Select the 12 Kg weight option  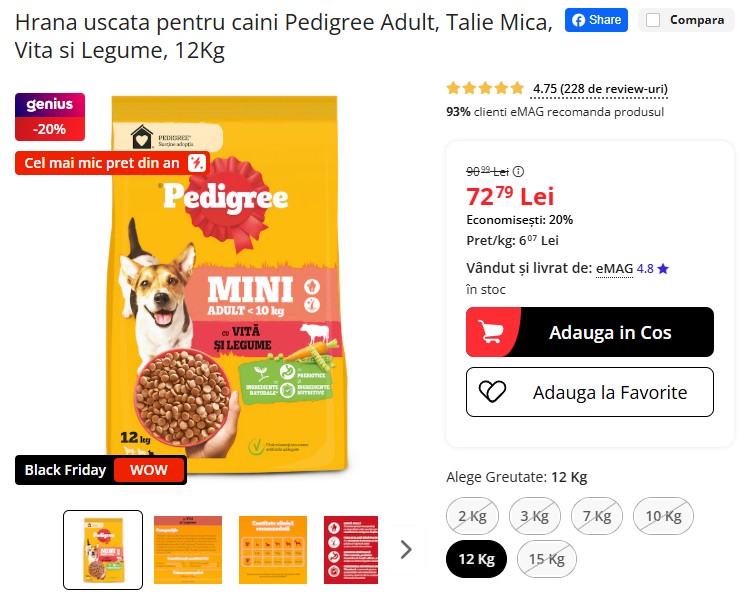[476, 559]
